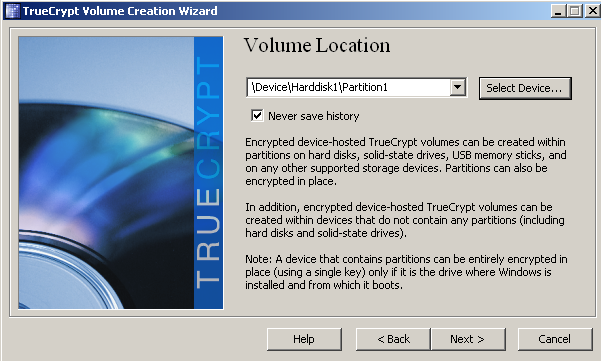Click the paragraph starting 'Encrypted device-hosted TrueCrypt'
The width and height of the screenshot is (601, 361).
point(406,161)
